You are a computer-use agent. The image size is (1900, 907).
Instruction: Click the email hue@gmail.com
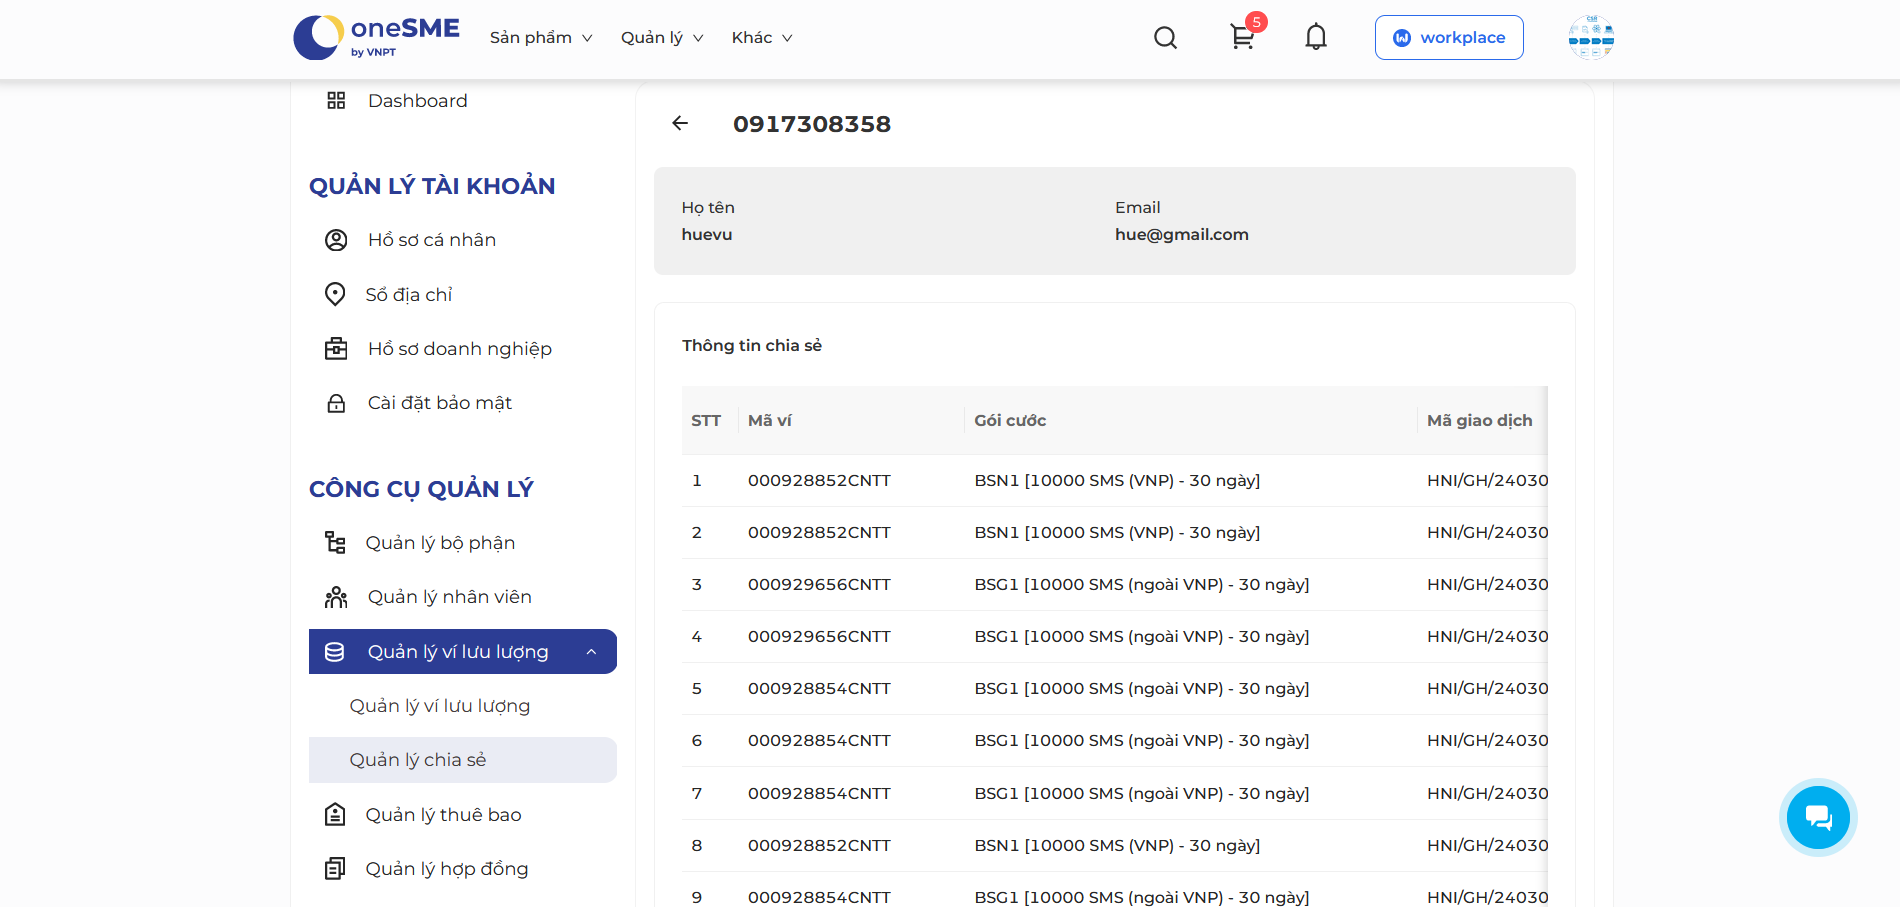pyautogui.click(x=1182, y=234)
